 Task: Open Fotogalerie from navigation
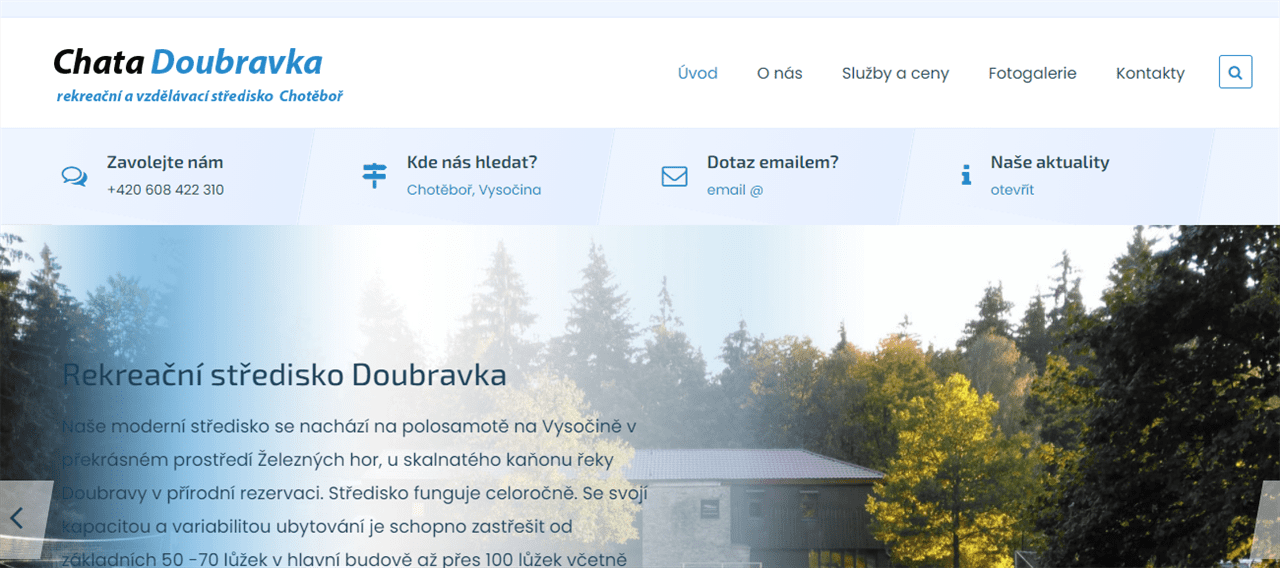coord(1032,73)
